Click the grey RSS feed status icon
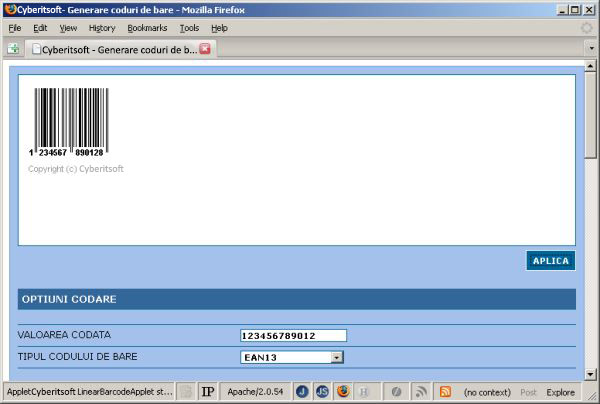The image size is (600, 404). [421, 392]
